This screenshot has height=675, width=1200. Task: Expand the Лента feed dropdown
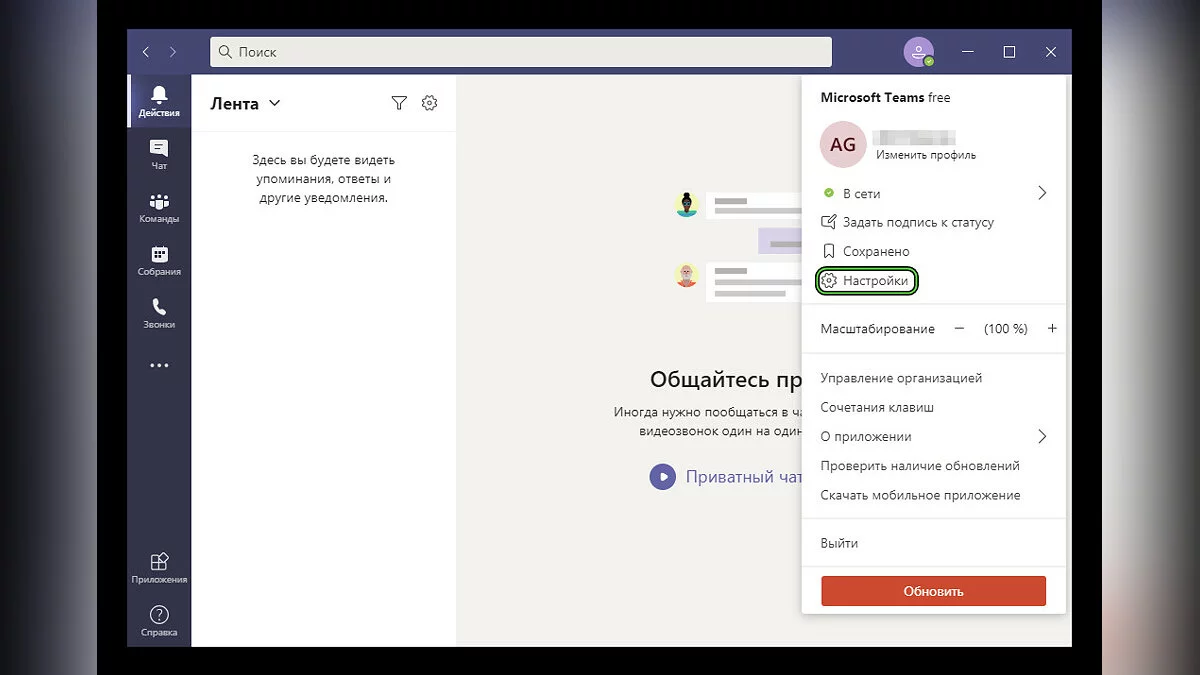pyautogui.click(x=275, y=103)
